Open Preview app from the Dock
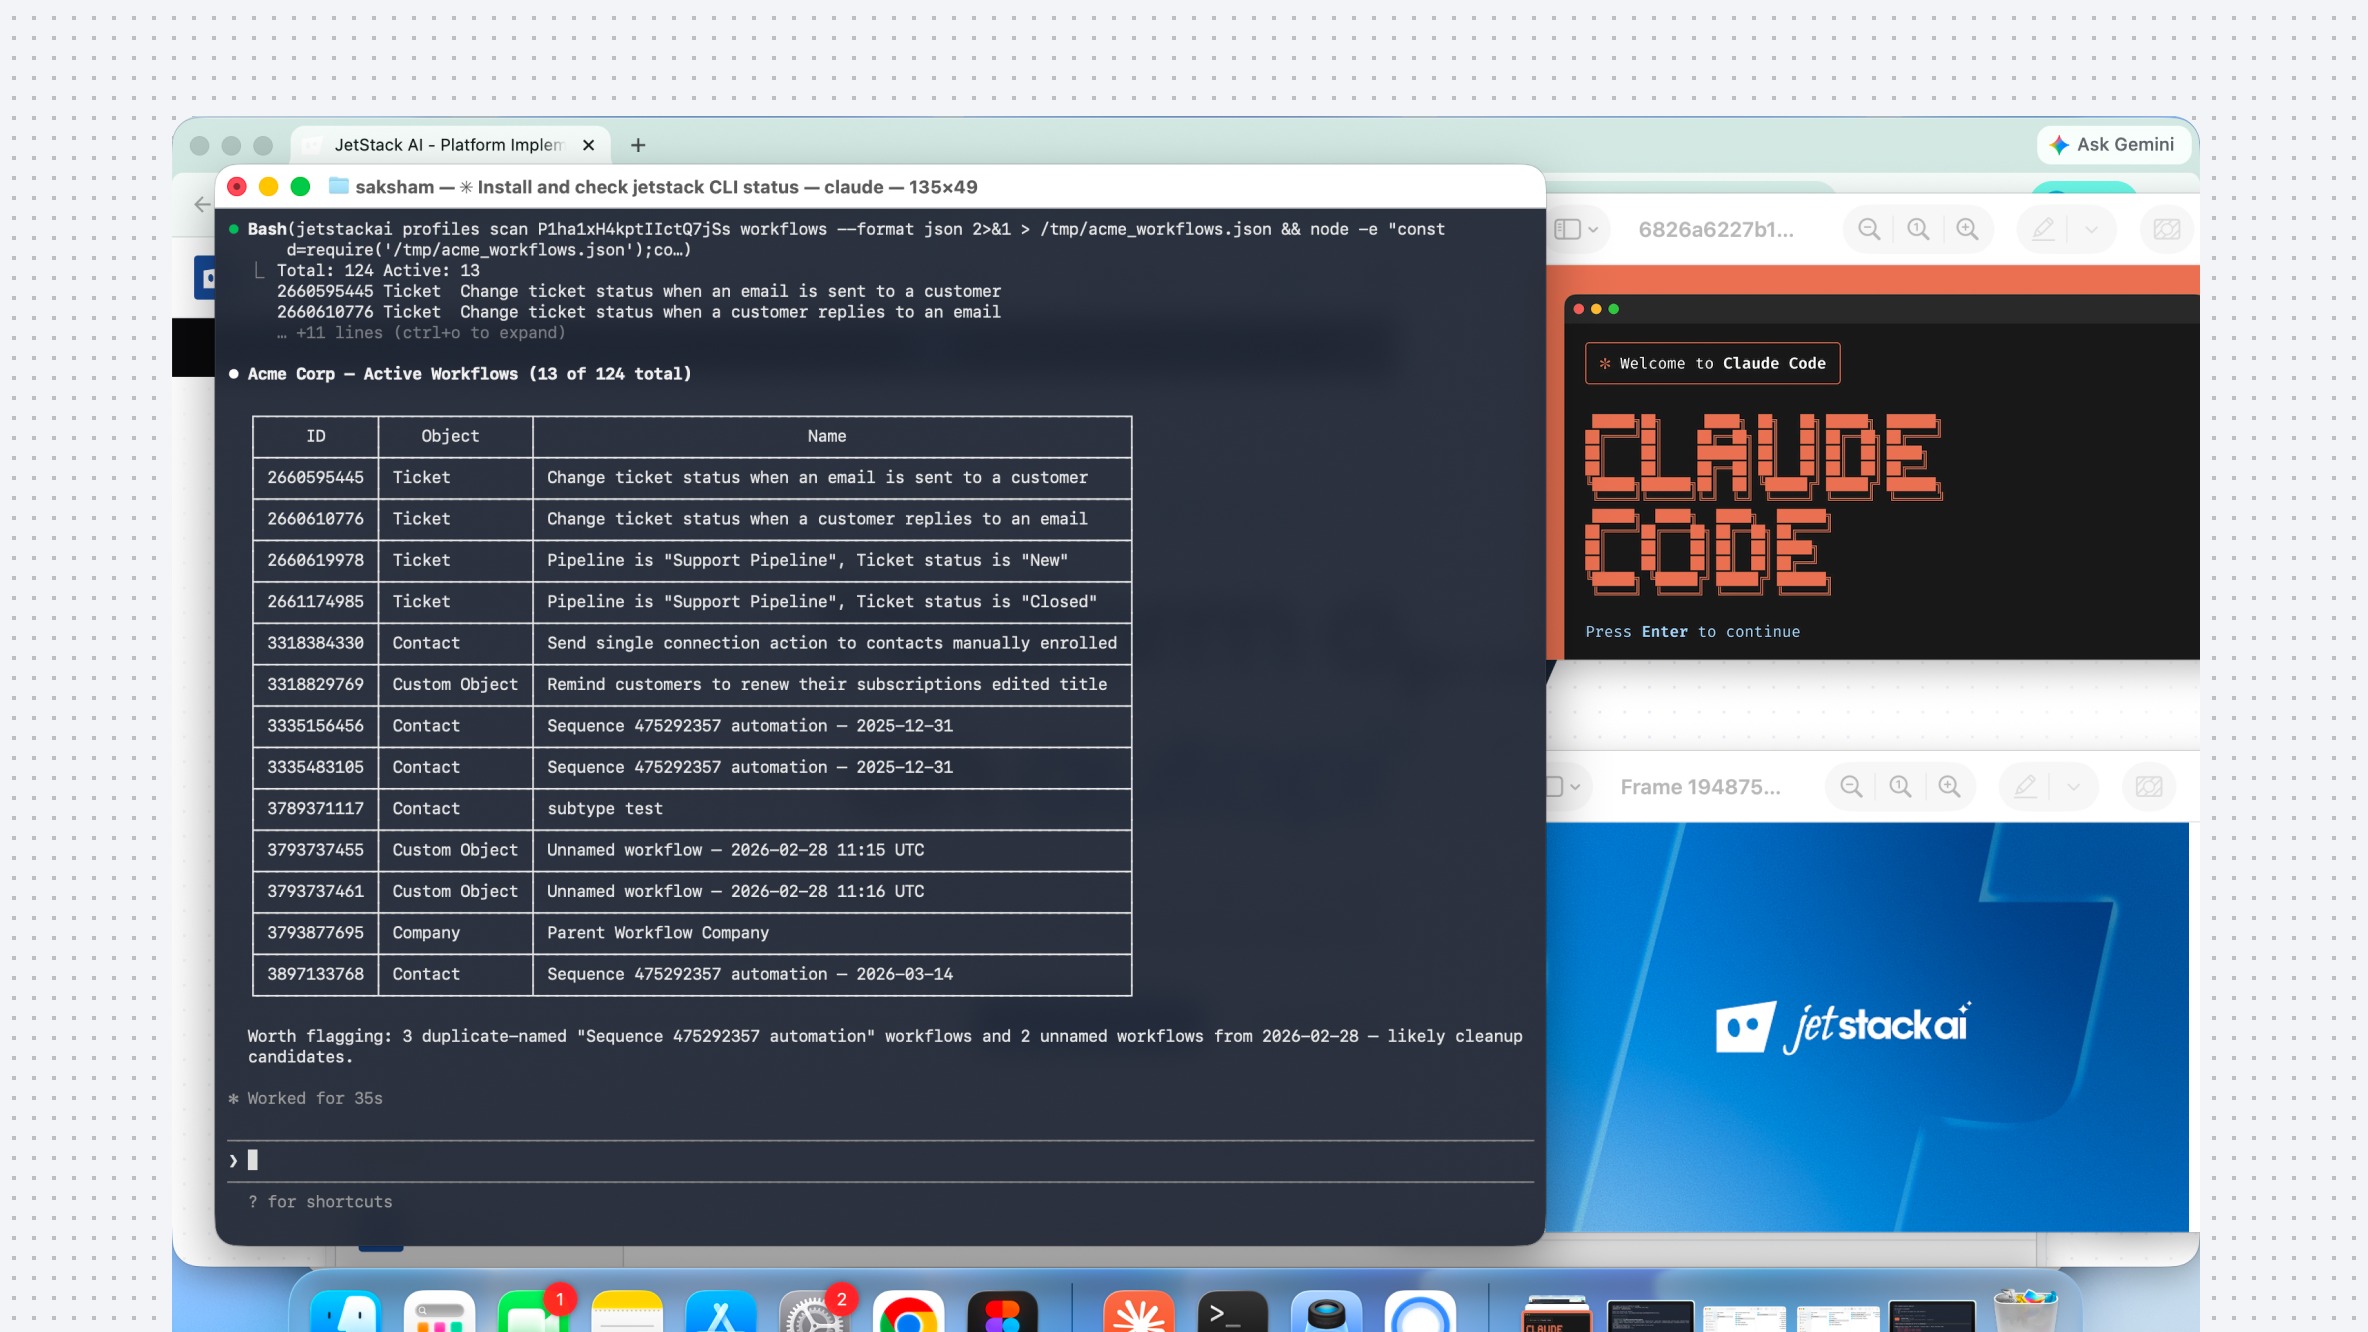This screenshot has height=1332, width=2368. 1326,1311
